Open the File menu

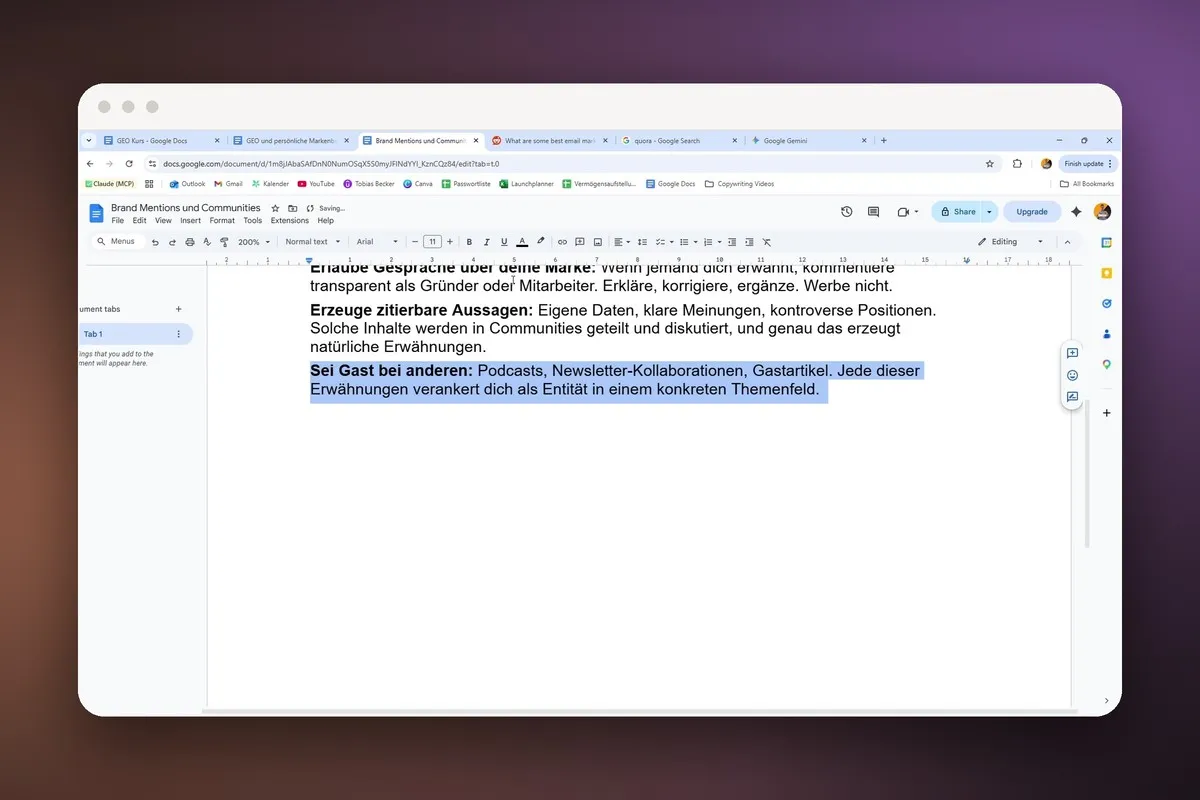coord(118,221)
